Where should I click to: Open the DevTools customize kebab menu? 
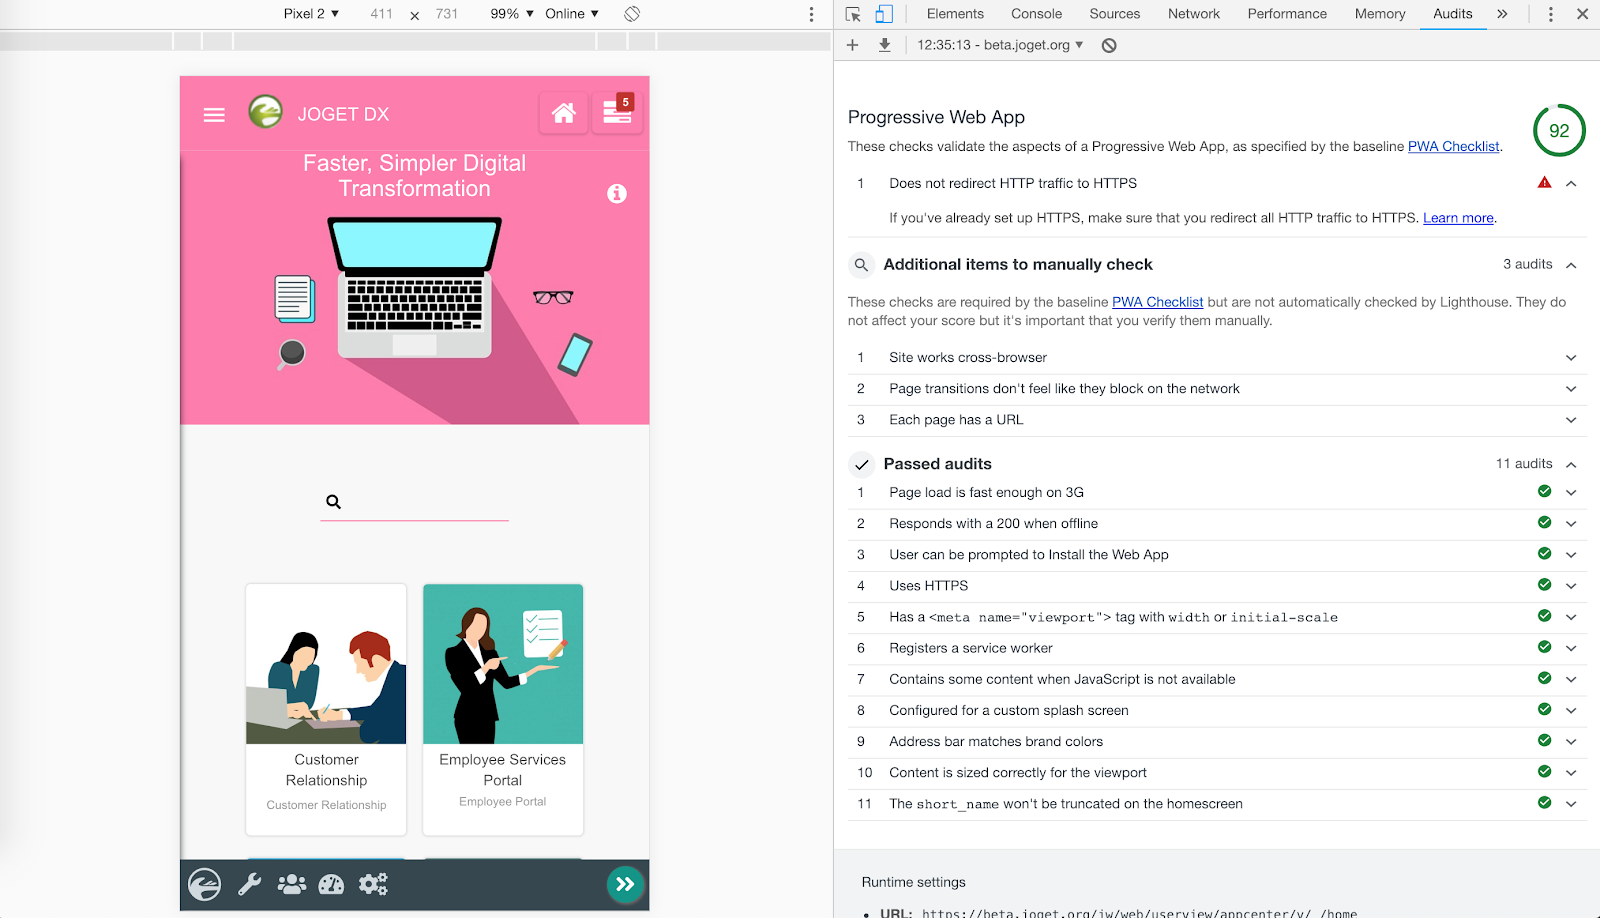coord(1551,14)
